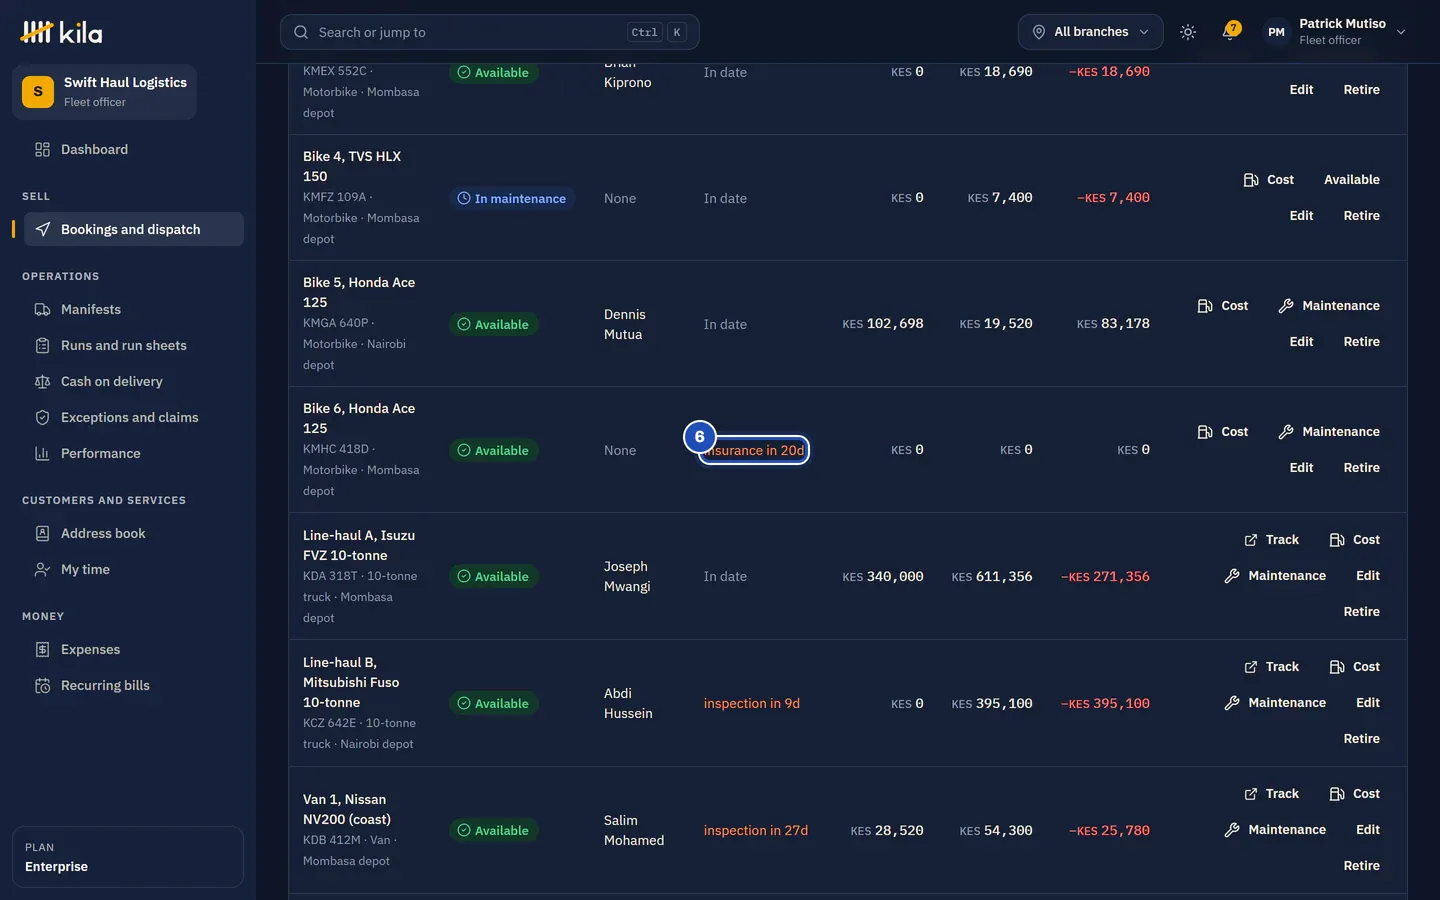Click the Address book icon
The width and height of the screenshot is (1440, 900).
[42, 534]
